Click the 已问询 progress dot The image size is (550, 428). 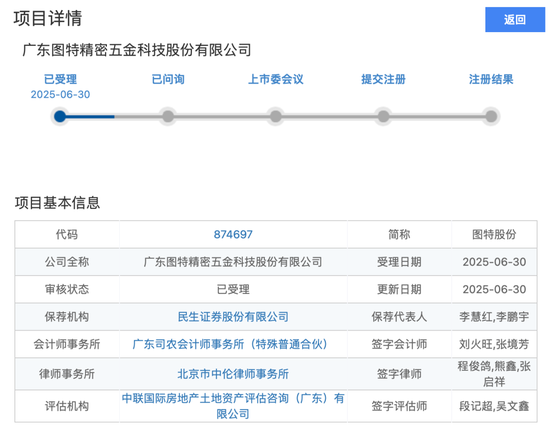pos(168,116)
